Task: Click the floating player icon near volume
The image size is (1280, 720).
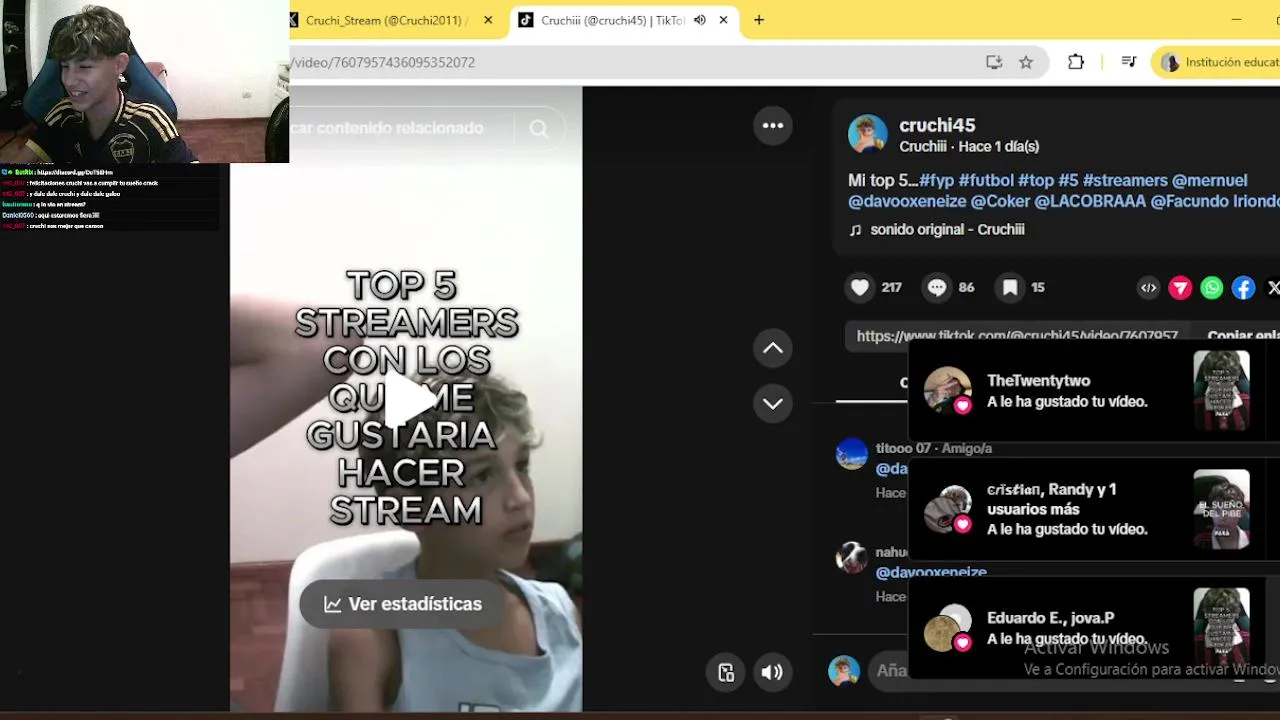Action: 726,672
